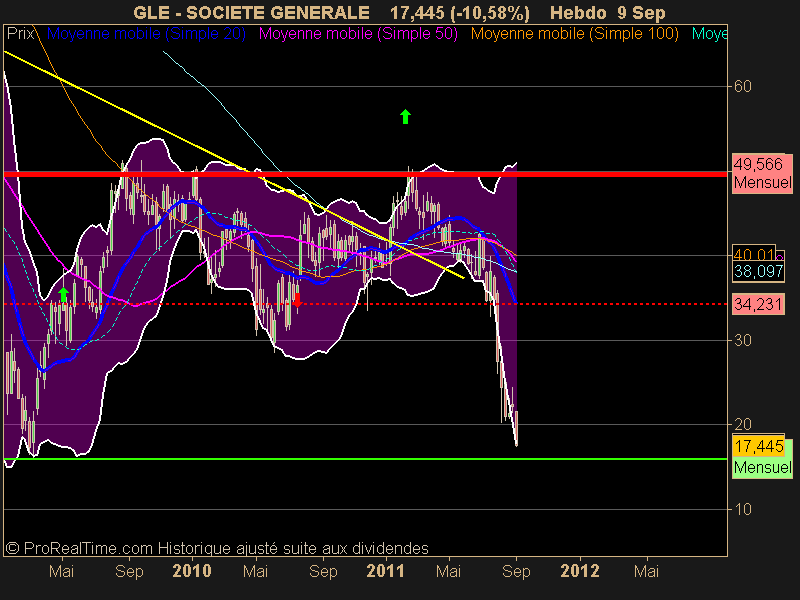Click the 2010 year label on time axis
This screenshot has height=600, width=800.
coord(192,570)
